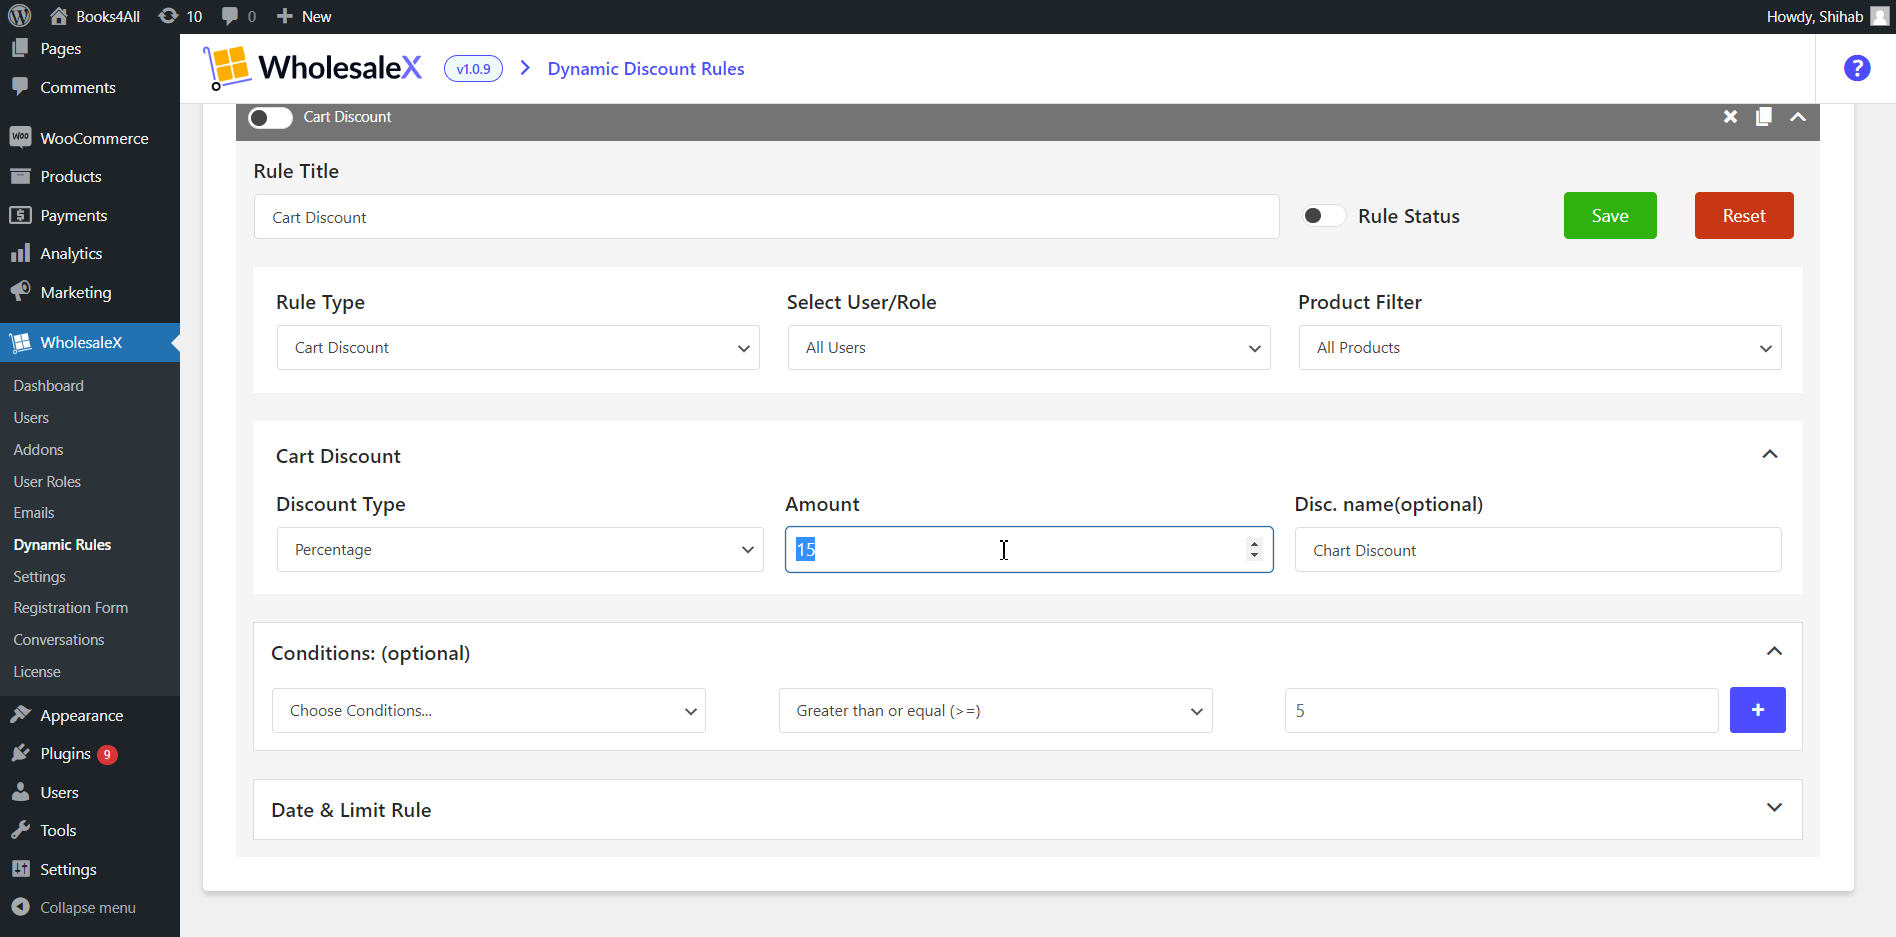Image resolution: width=1896 pixels, height=937 pixels.
Task: Open the Payments menu
Action: [x=90, y=215]
